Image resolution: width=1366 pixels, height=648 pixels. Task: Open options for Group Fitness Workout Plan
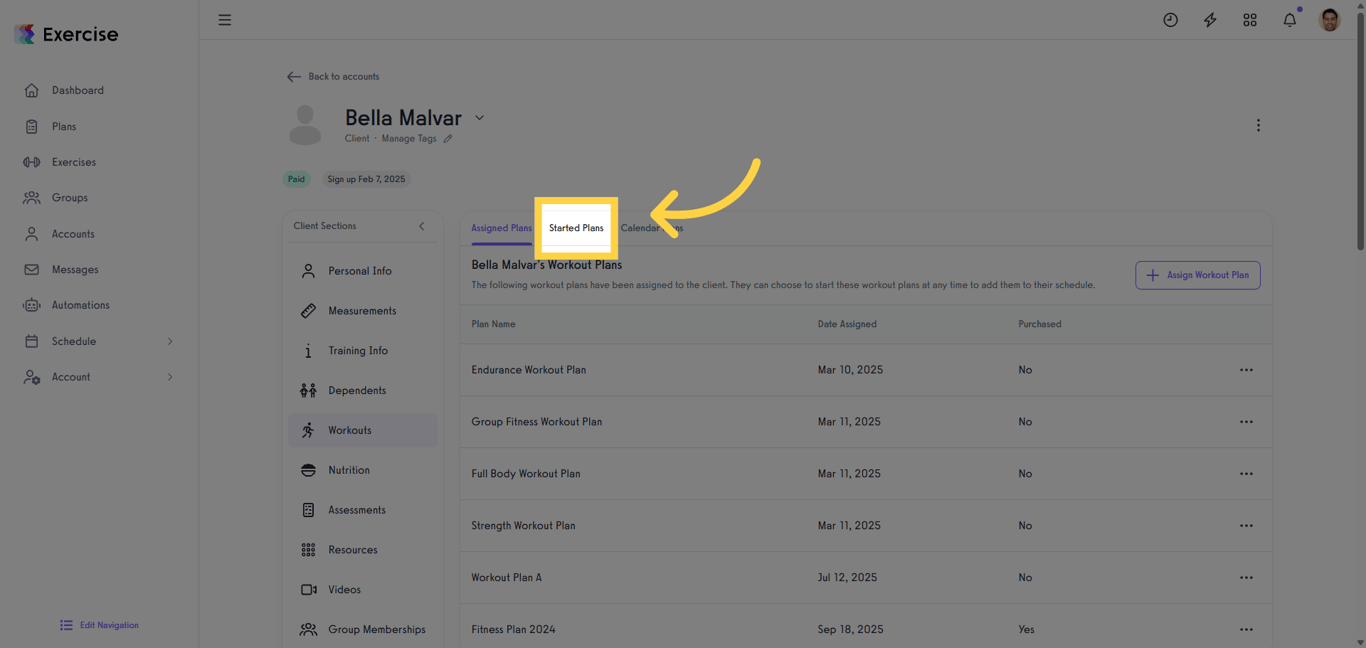1246,422
